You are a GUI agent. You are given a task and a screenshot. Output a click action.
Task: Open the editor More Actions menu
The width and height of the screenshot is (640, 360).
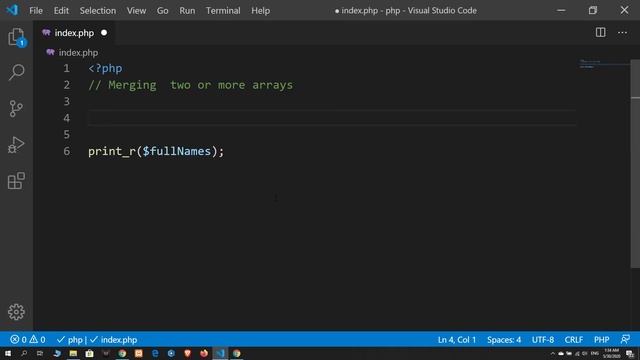pos(622,32)
